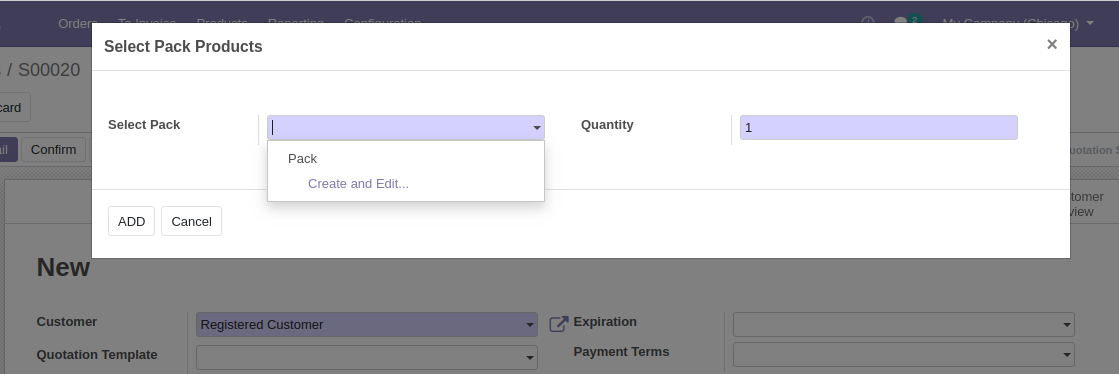Open the Expiration date dropdown
1119x374 pixels.
pos(903,325)
